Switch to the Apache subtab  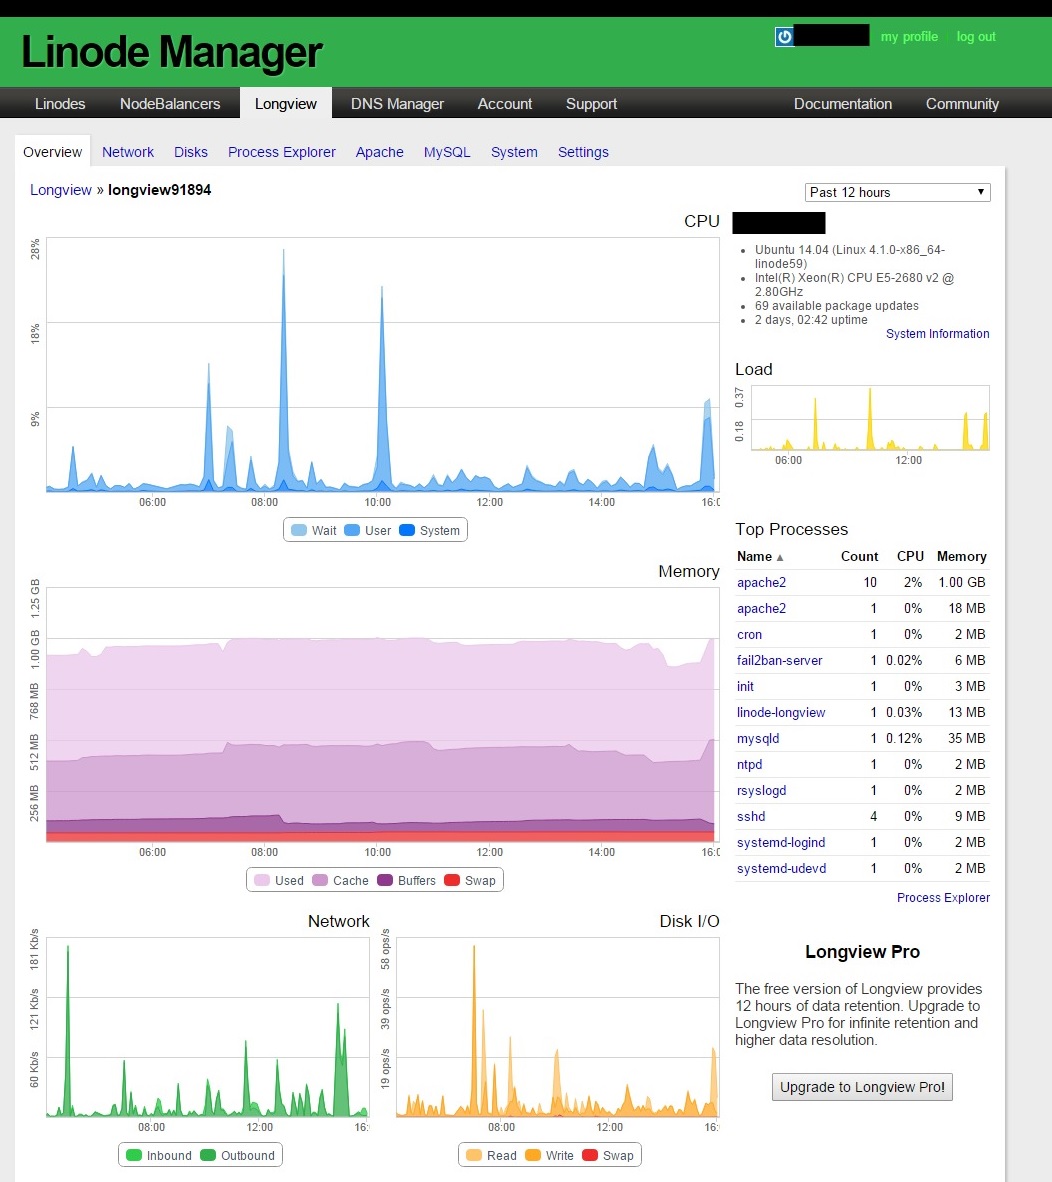click(380, 152)
